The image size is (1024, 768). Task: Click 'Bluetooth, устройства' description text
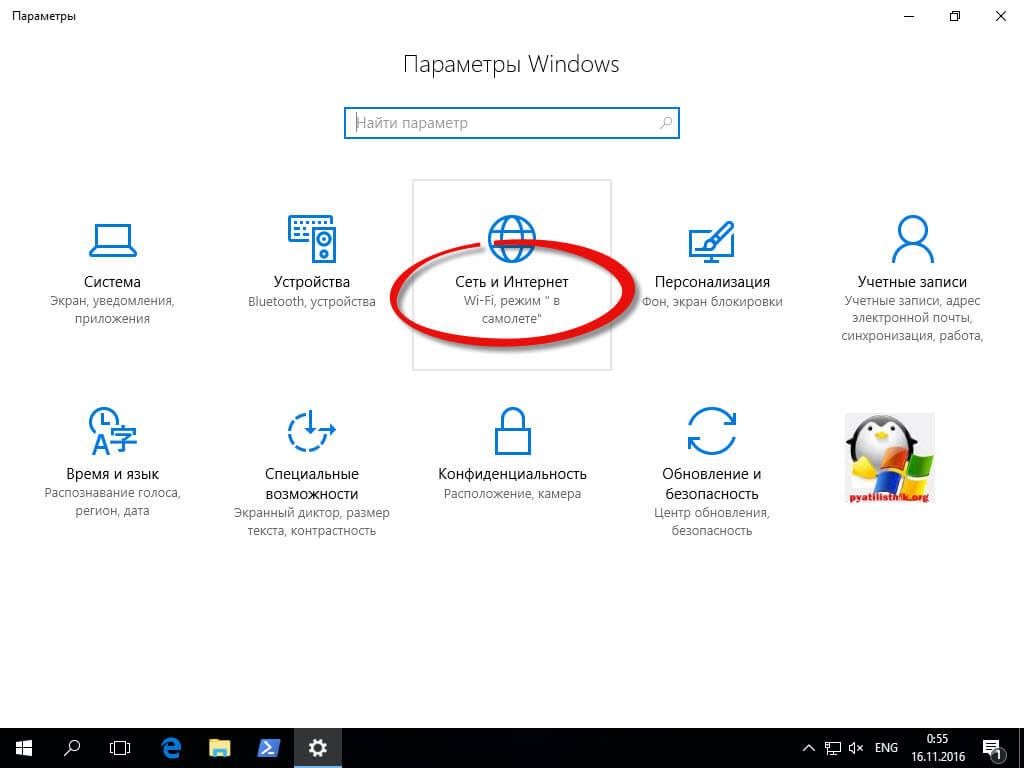pyautogui.click(x=312, y=302)
